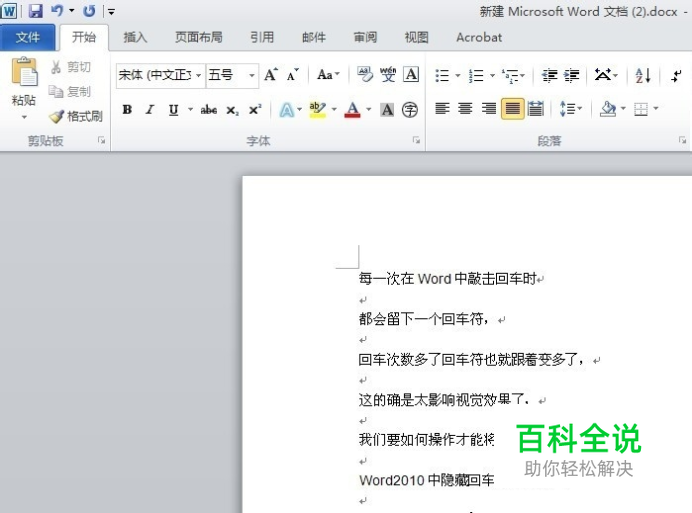The image size is (692, 513).
Task: Click the Bullets list icon
Action: [442, 75]
